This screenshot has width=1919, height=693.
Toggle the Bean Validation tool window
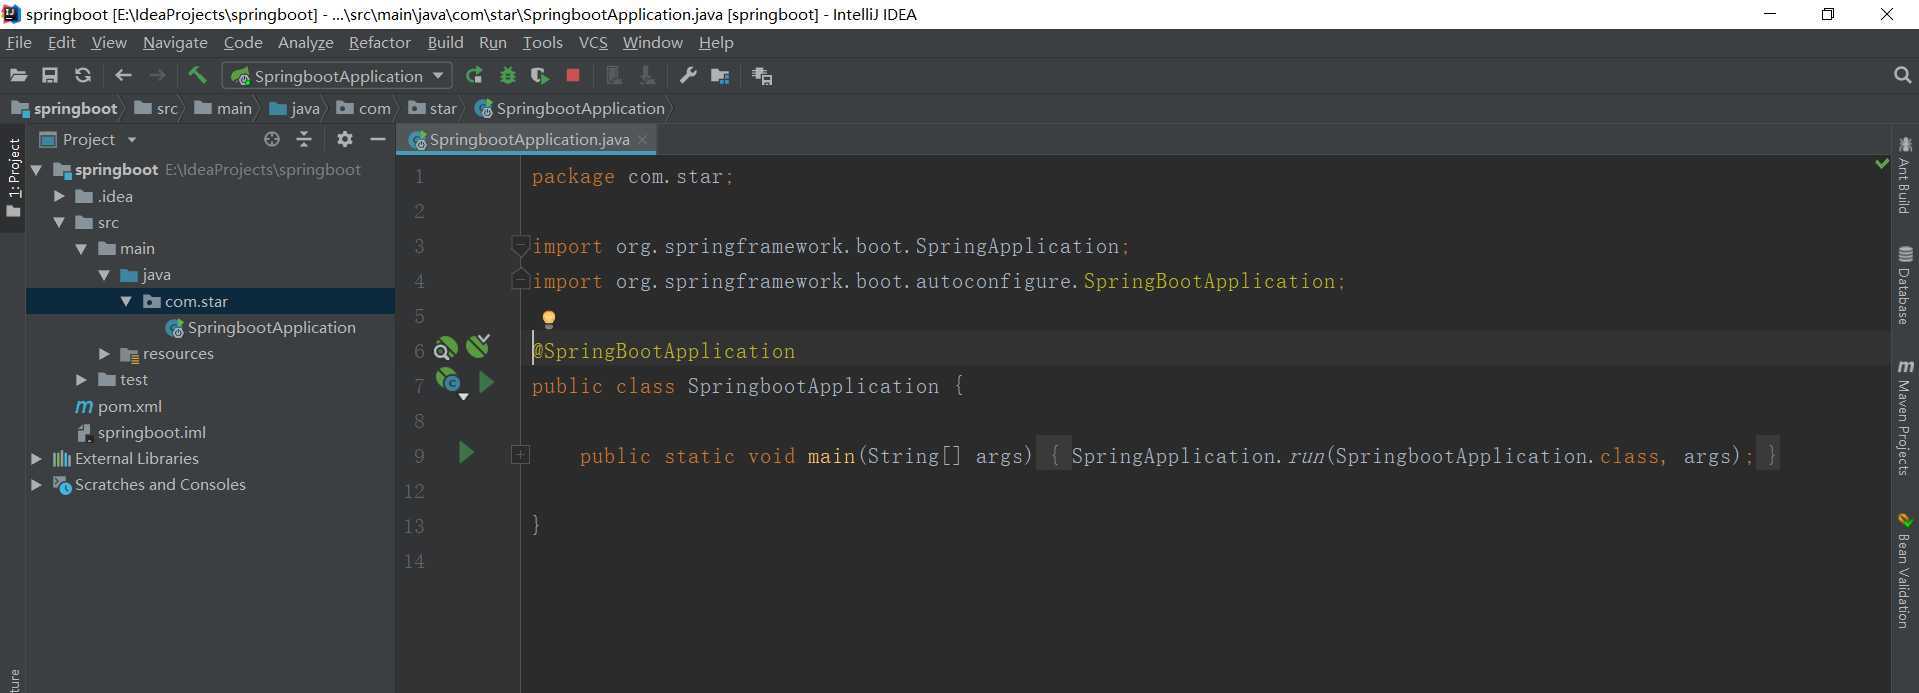(1904, 571)
